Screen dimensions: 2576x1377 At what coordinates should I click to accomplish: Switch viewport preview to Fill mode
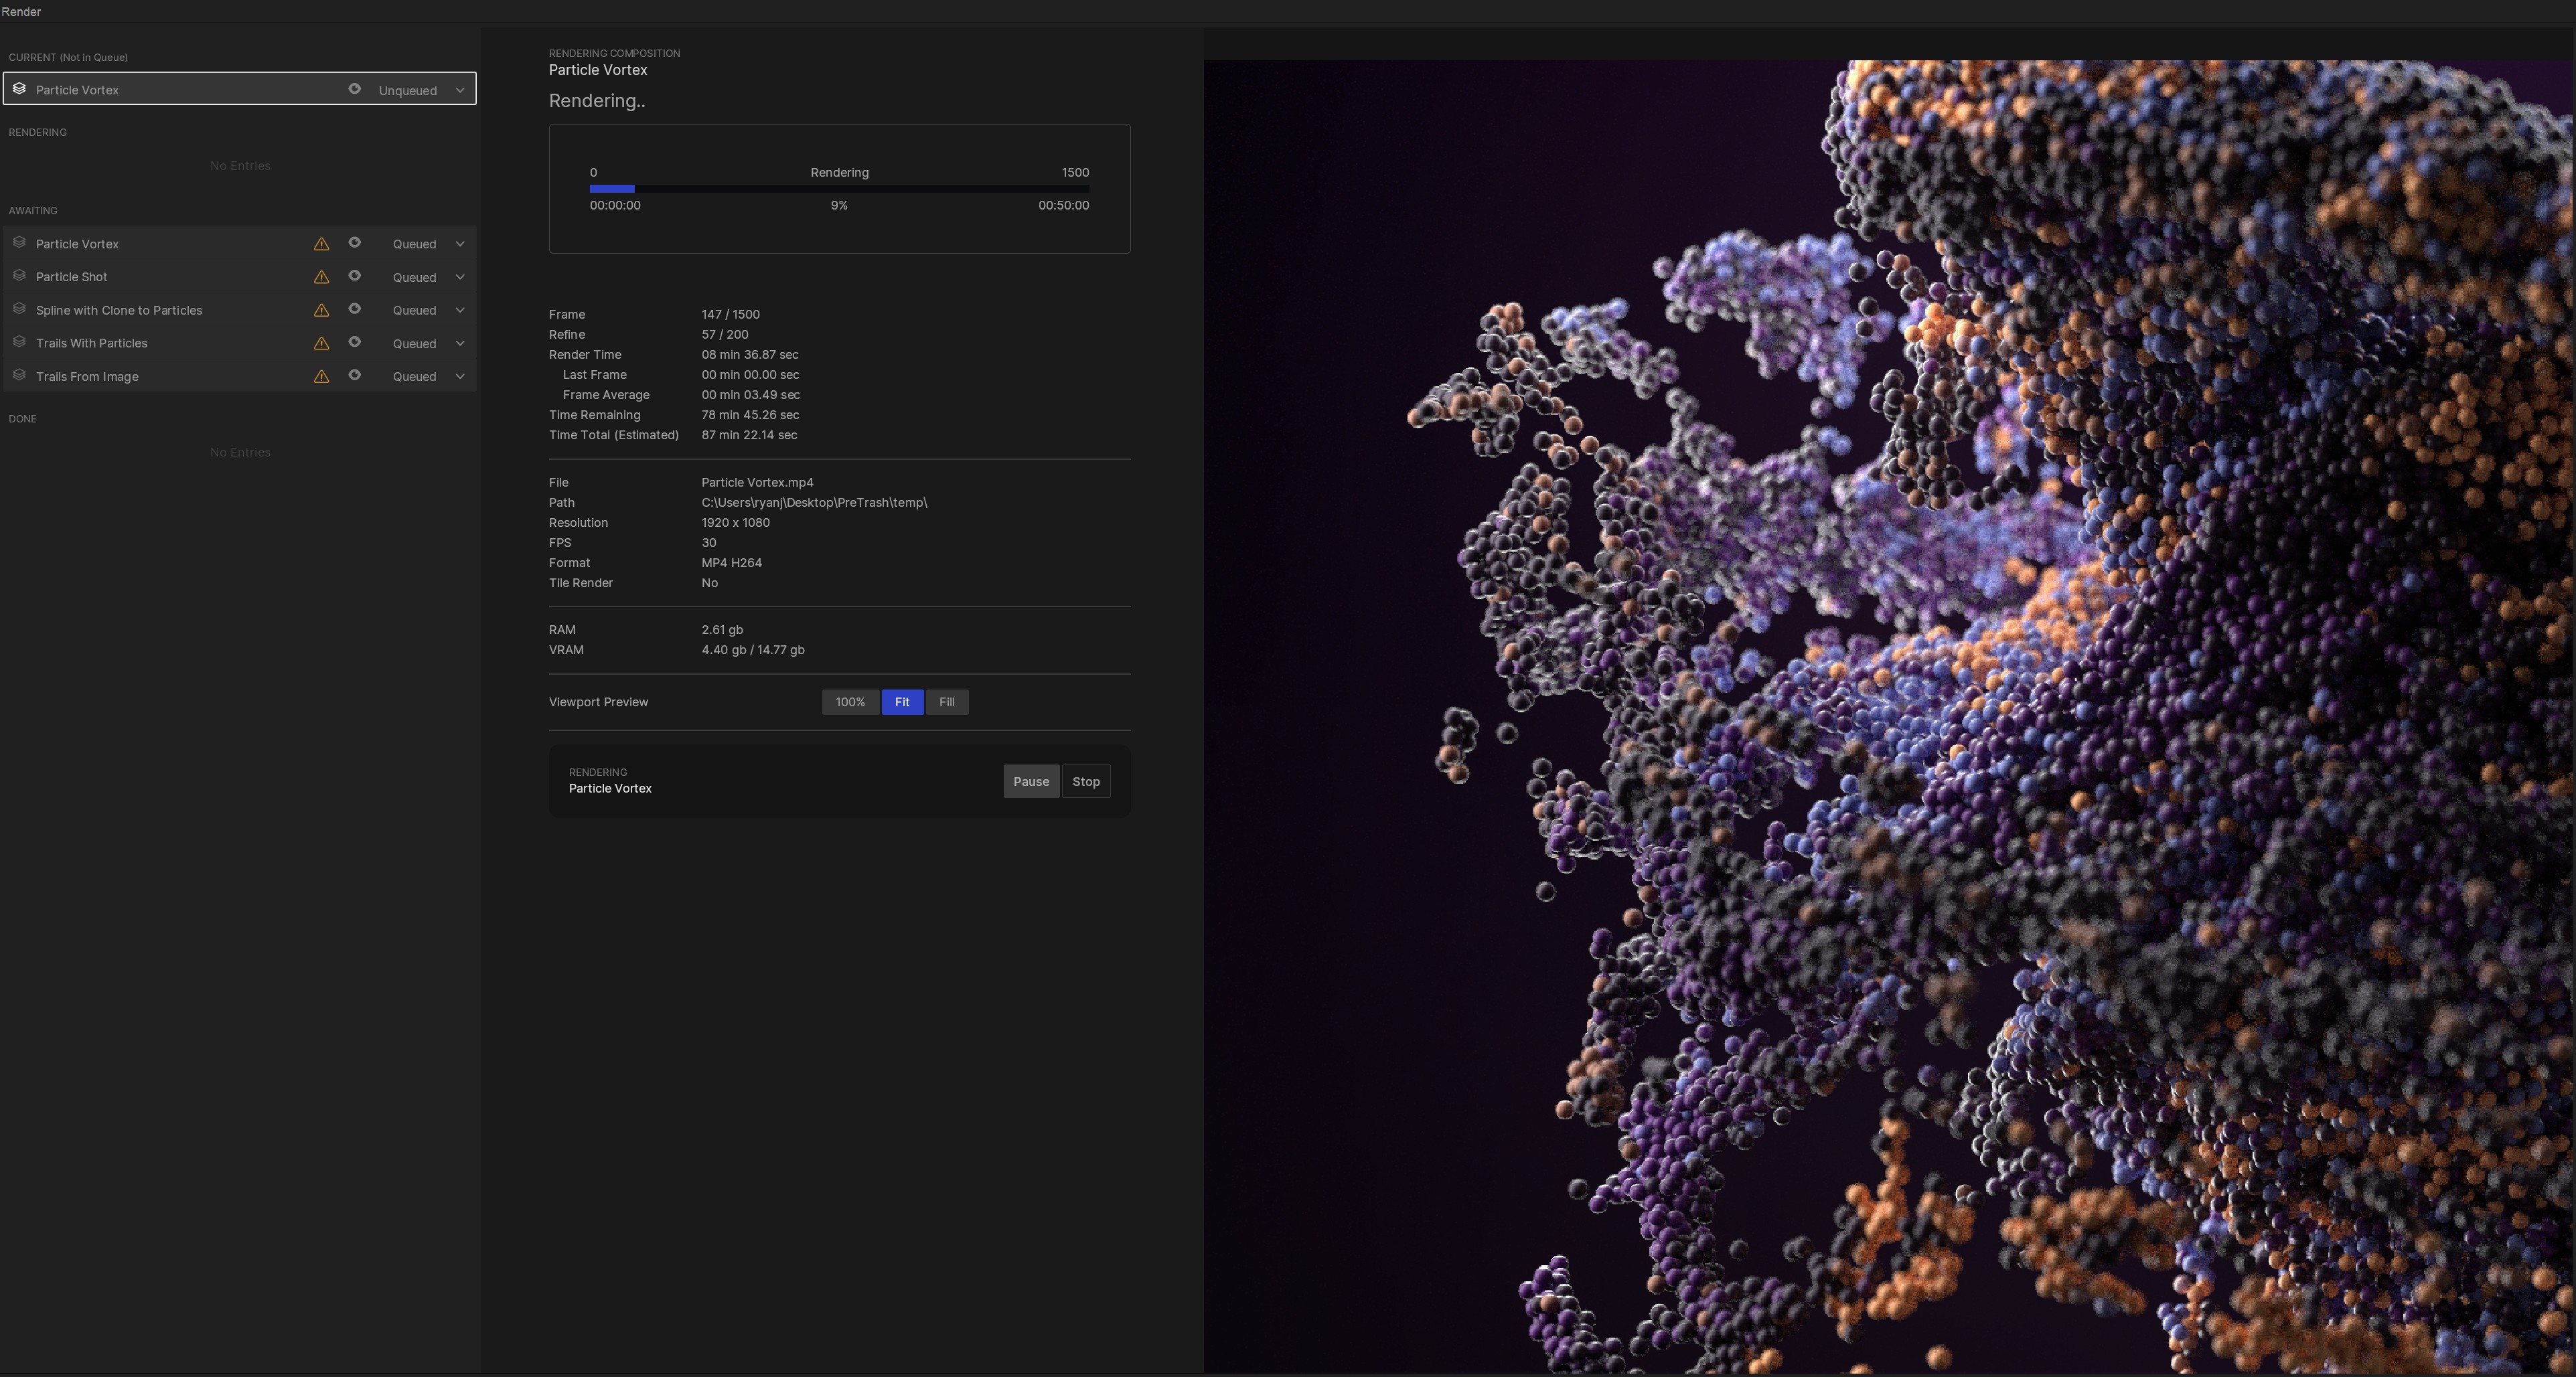pyautogui.click(x=946, y=702)
